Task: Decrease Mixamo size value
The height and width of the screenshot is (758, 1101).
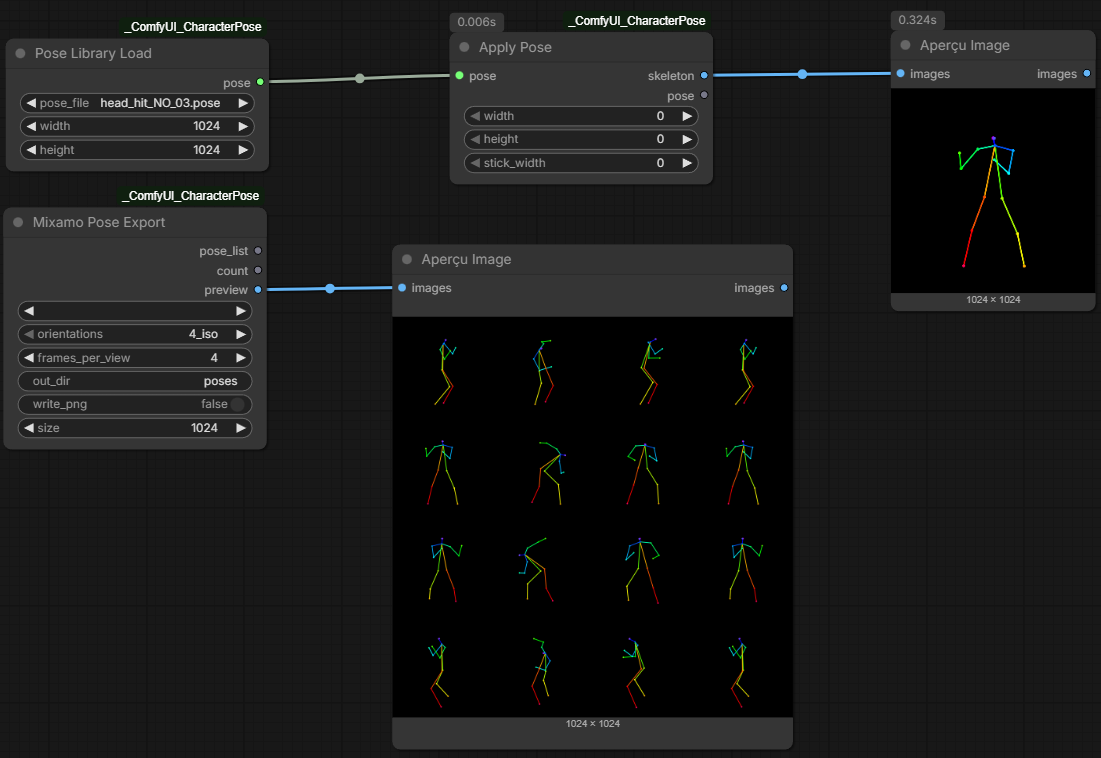Action: click(29, 428)
